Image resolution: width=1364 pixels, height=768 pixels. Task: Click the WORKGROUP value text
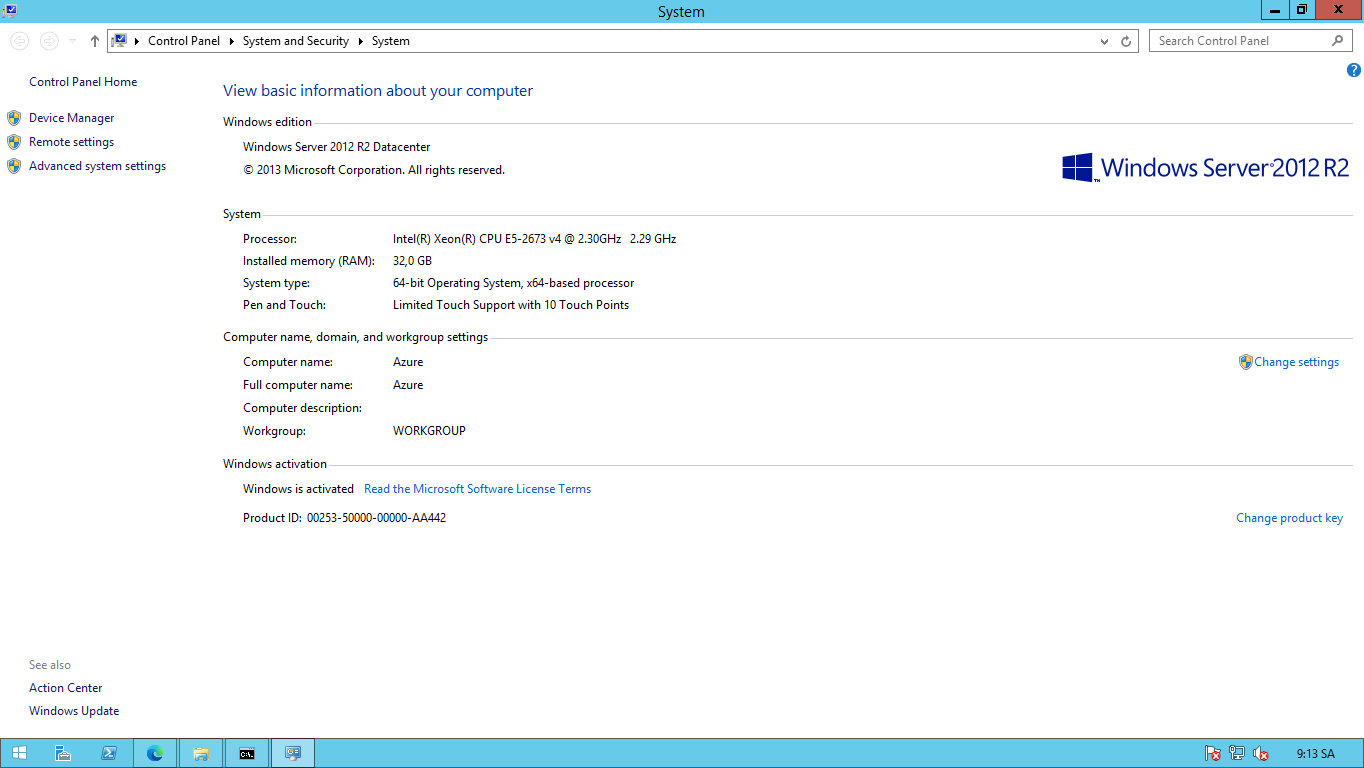(x=429, y=431)
